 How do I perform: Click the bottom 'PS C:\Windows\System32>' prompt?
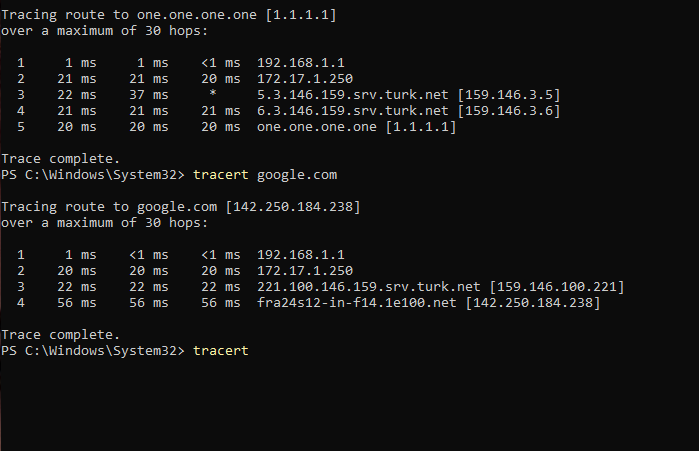point(93,351)
